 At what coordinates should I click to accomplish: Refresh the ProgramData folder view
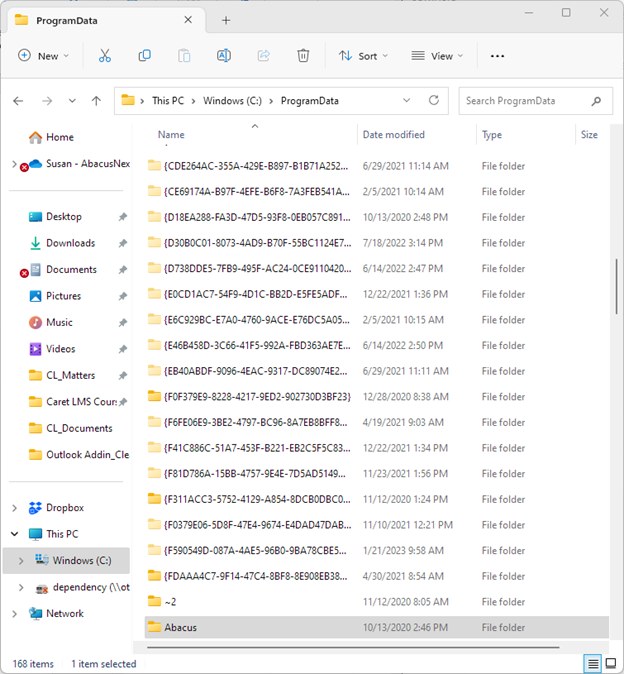tap(434, 101)
